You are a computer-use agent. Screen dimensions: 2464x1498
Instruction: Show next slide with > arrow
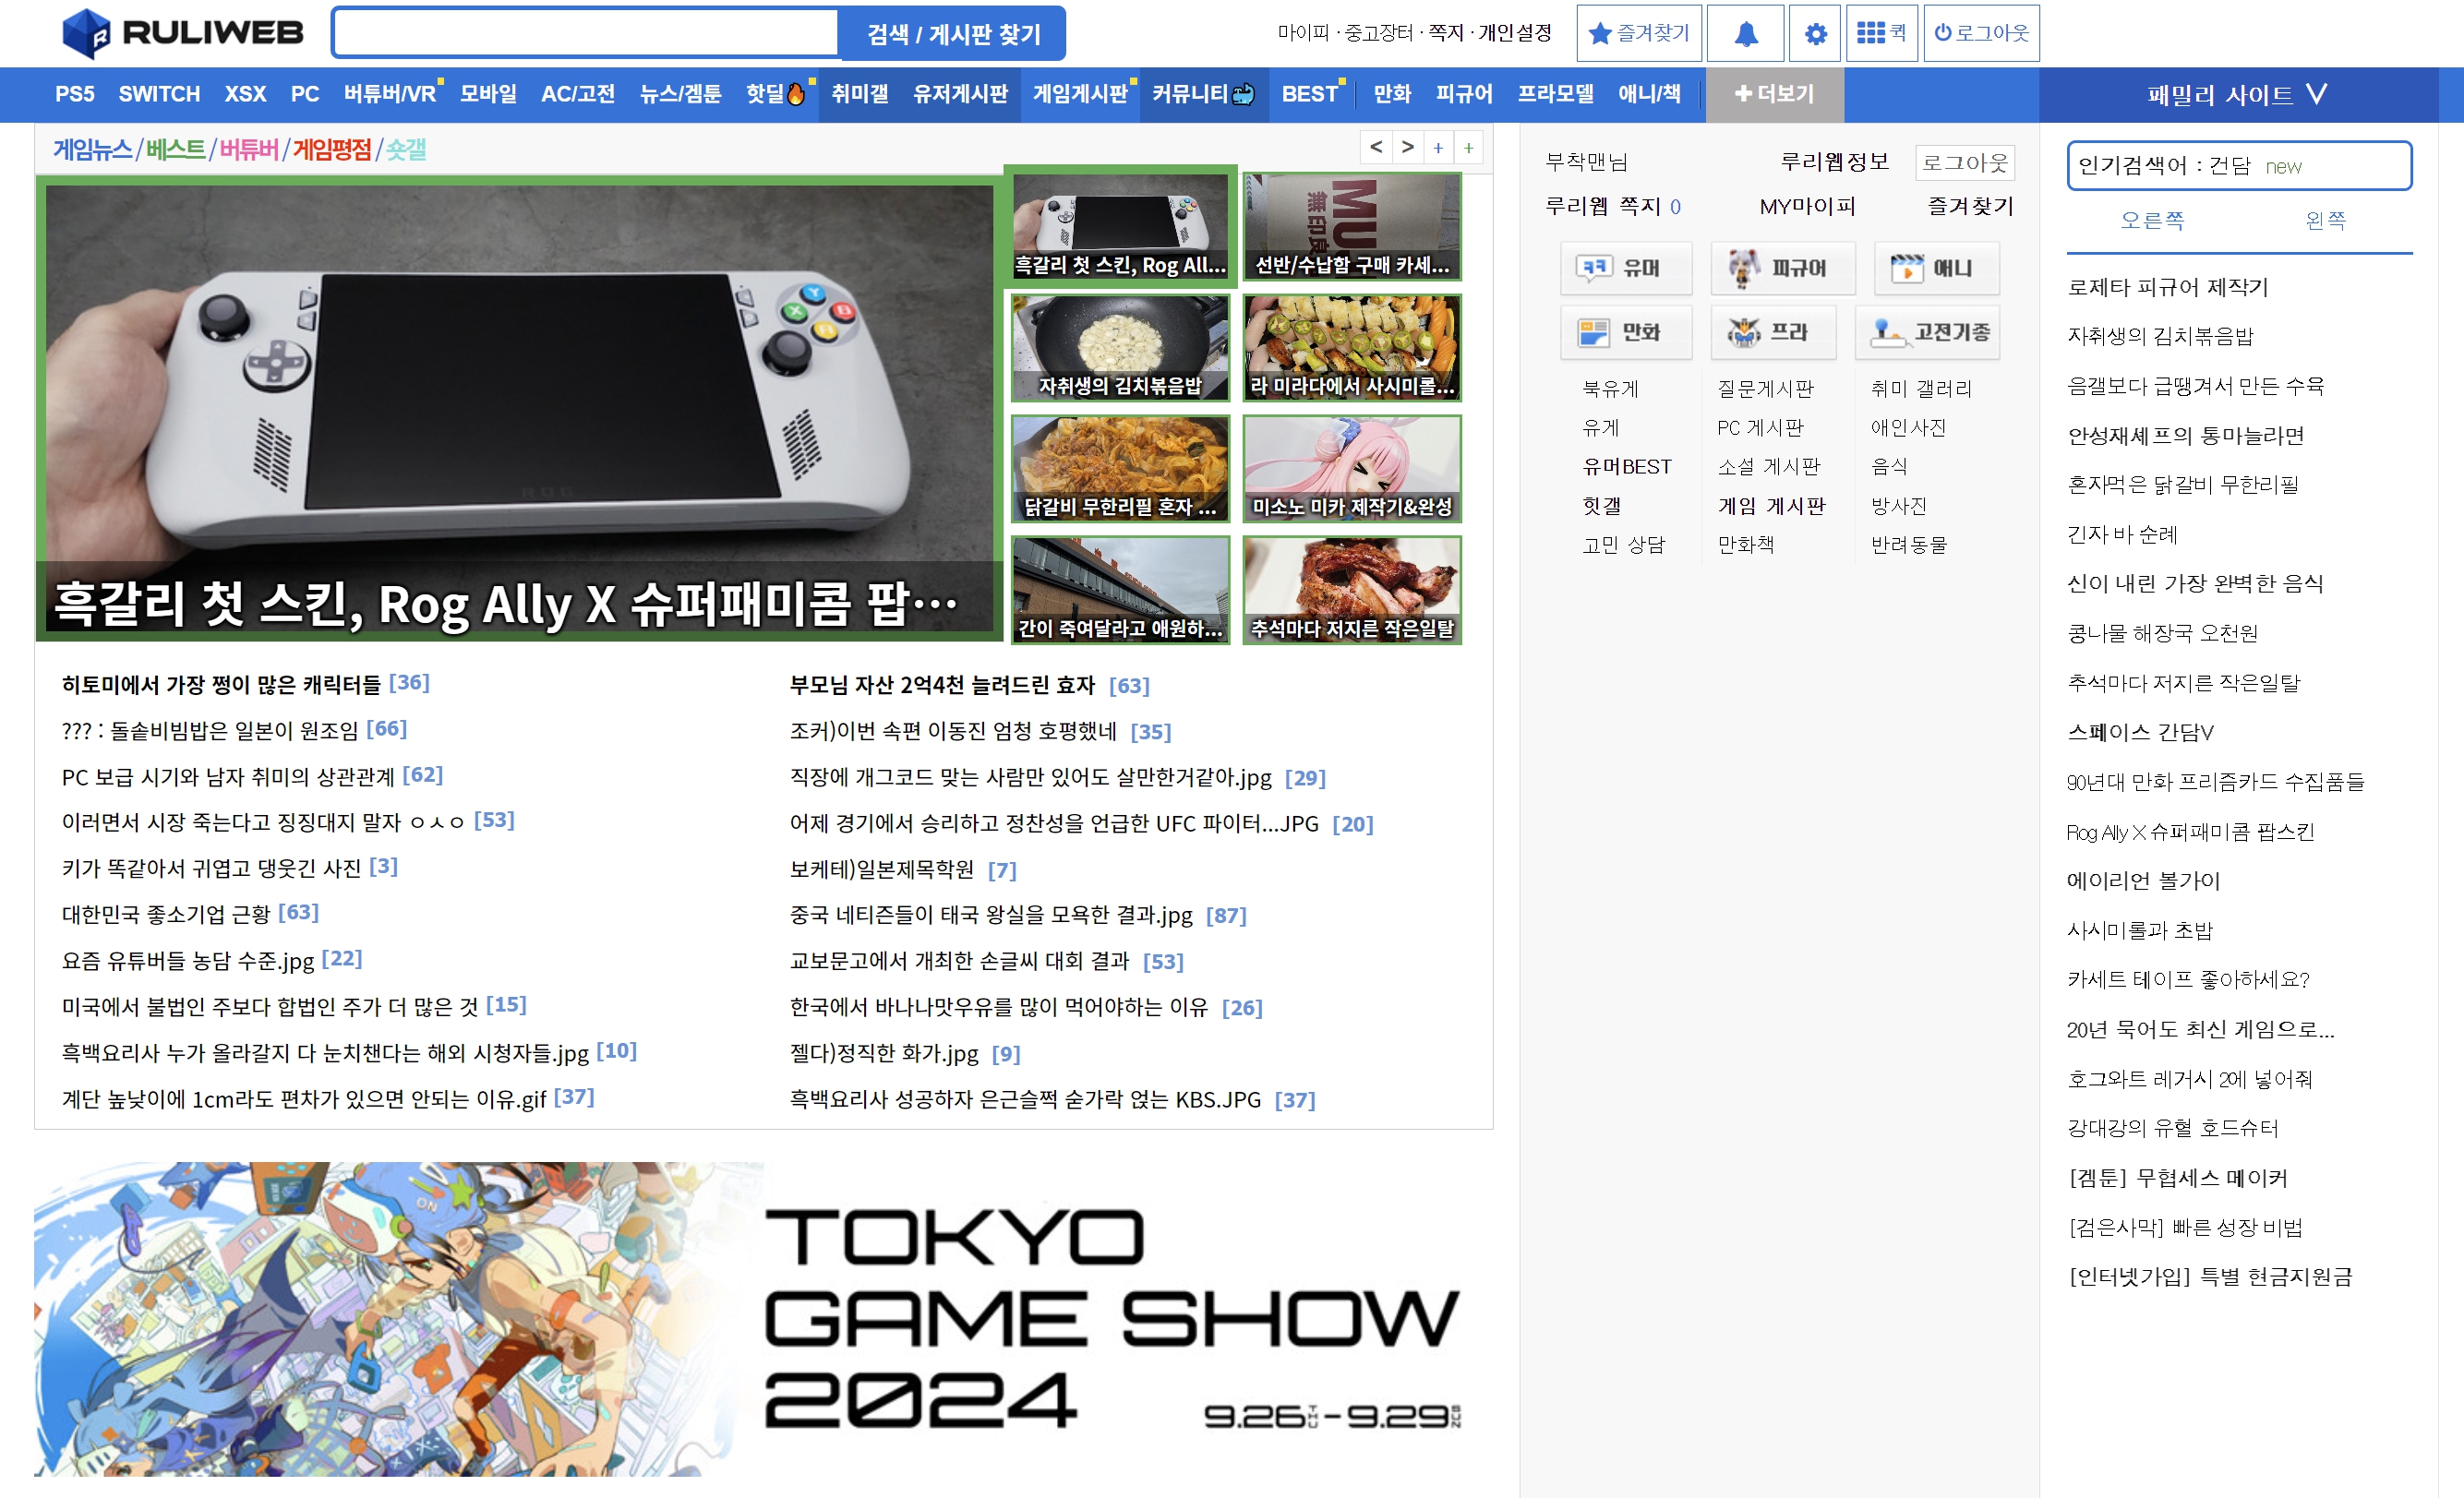pyautogui.click(x=1407, y=147)
